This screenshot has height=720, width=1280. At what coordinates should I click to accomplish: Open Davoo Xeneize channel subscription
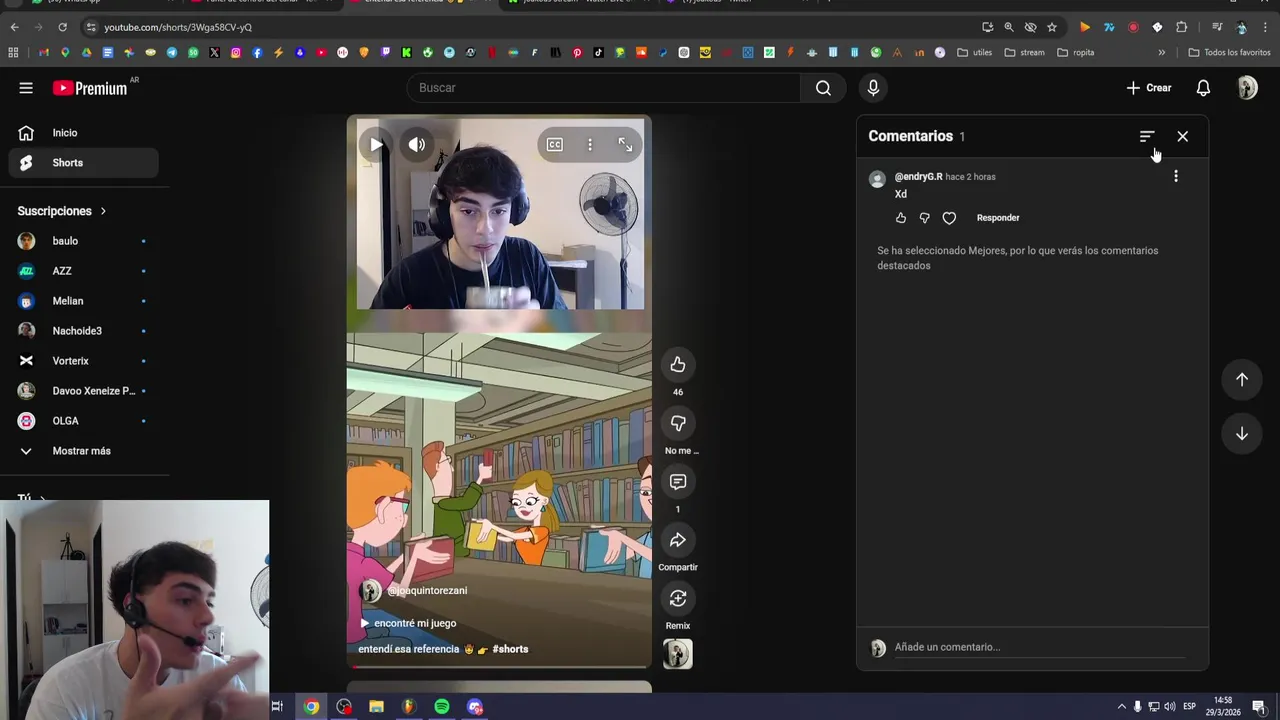point(83,391)
